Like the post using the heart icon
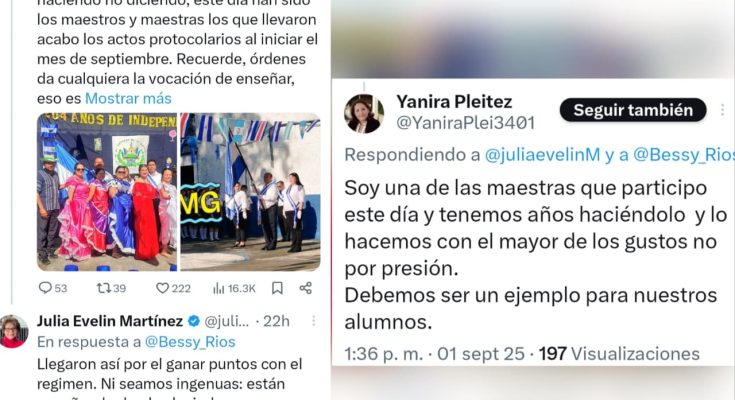This screenshot has width=735, height=400. click(173, 288)
